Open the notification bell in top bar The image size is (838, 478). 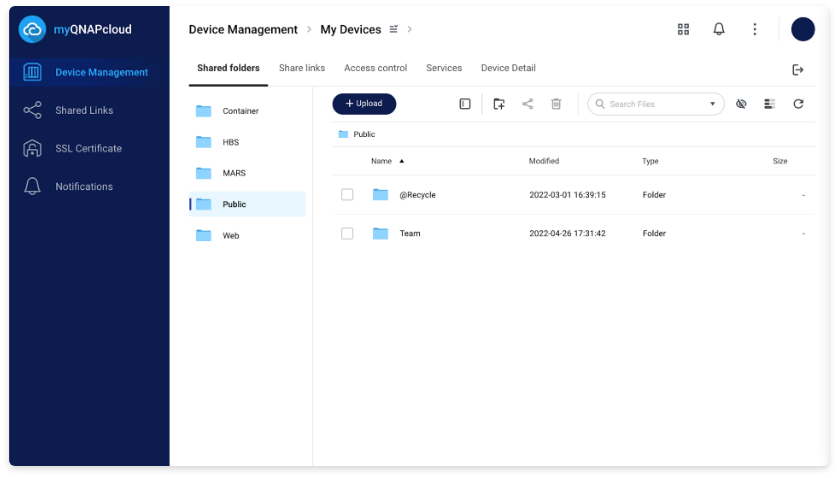coord(719,29)
